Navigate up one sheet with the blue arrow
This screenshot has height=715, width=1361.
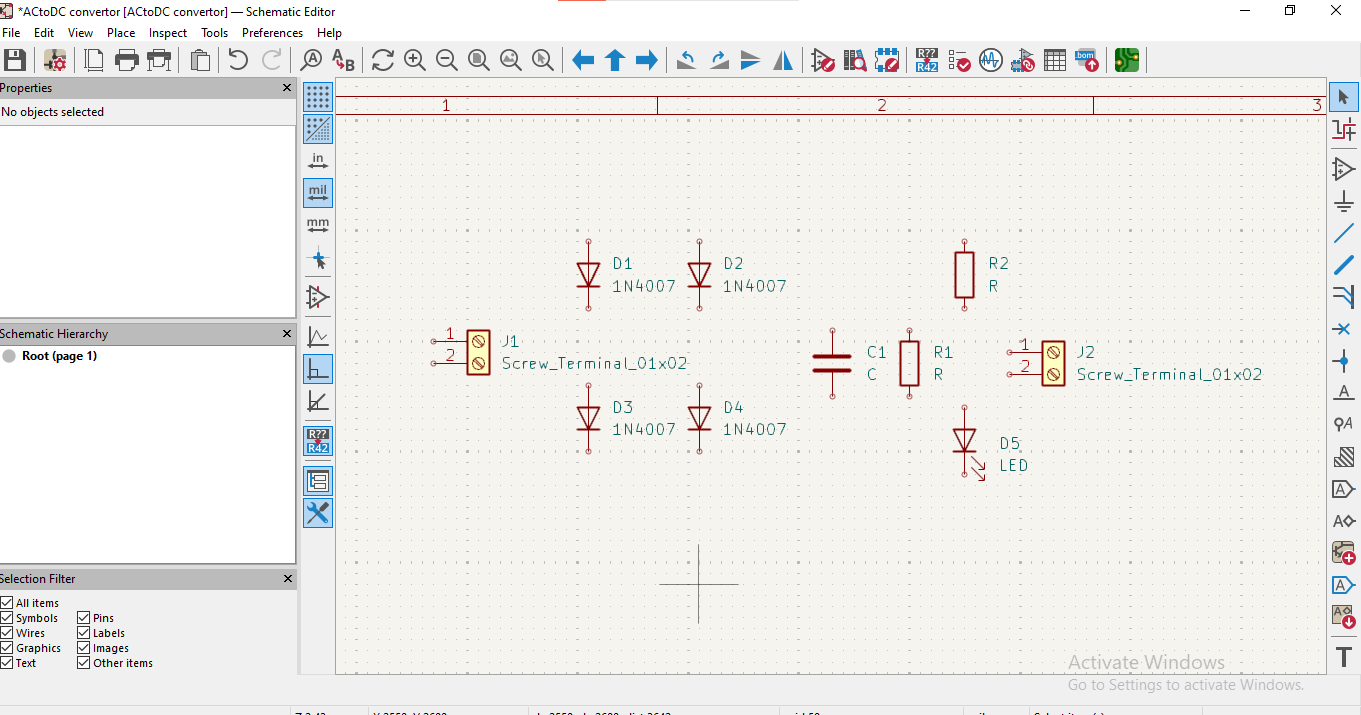615,60
